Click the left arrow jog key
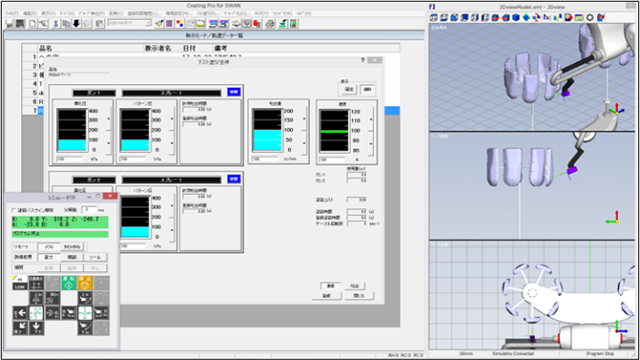The width and height of the screenshot is (640, 360). coord(20,313)
